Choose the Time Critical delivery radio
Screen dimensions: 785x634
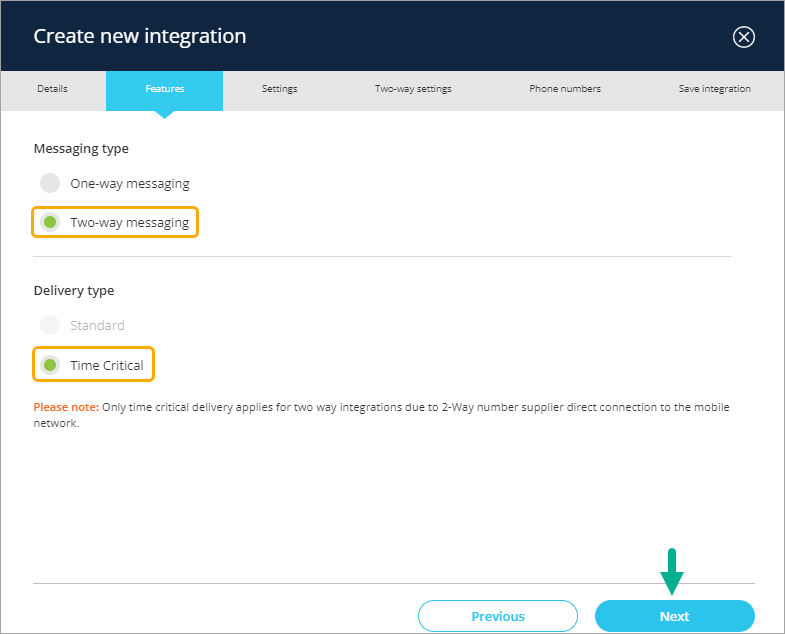(50, 365)
